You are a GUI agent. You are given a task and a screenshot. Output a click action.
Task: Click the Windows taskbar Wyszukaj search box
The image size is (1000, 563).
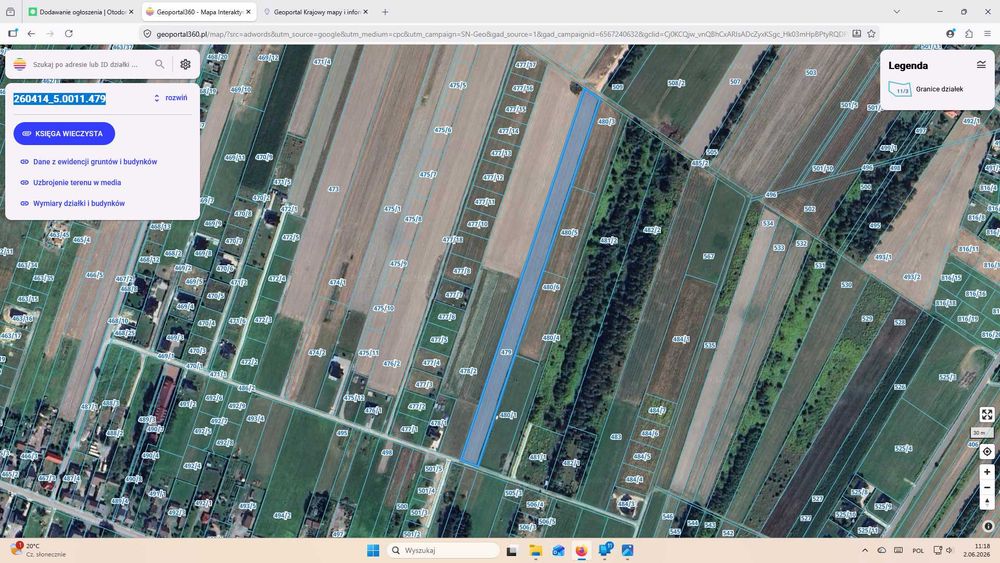point(444,550)
